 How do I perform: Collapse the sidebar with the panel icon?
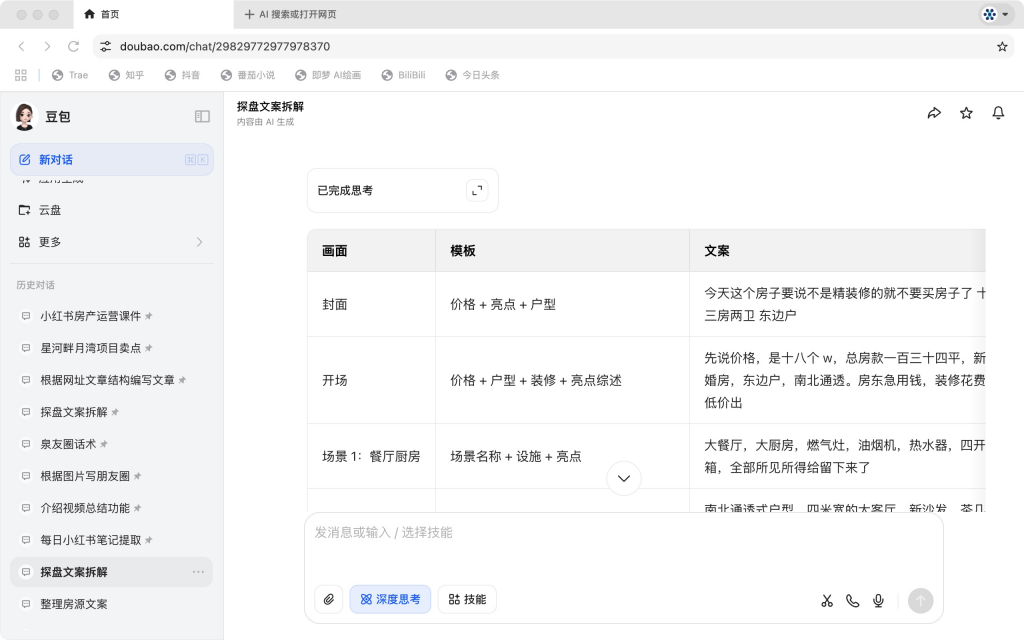202,116
